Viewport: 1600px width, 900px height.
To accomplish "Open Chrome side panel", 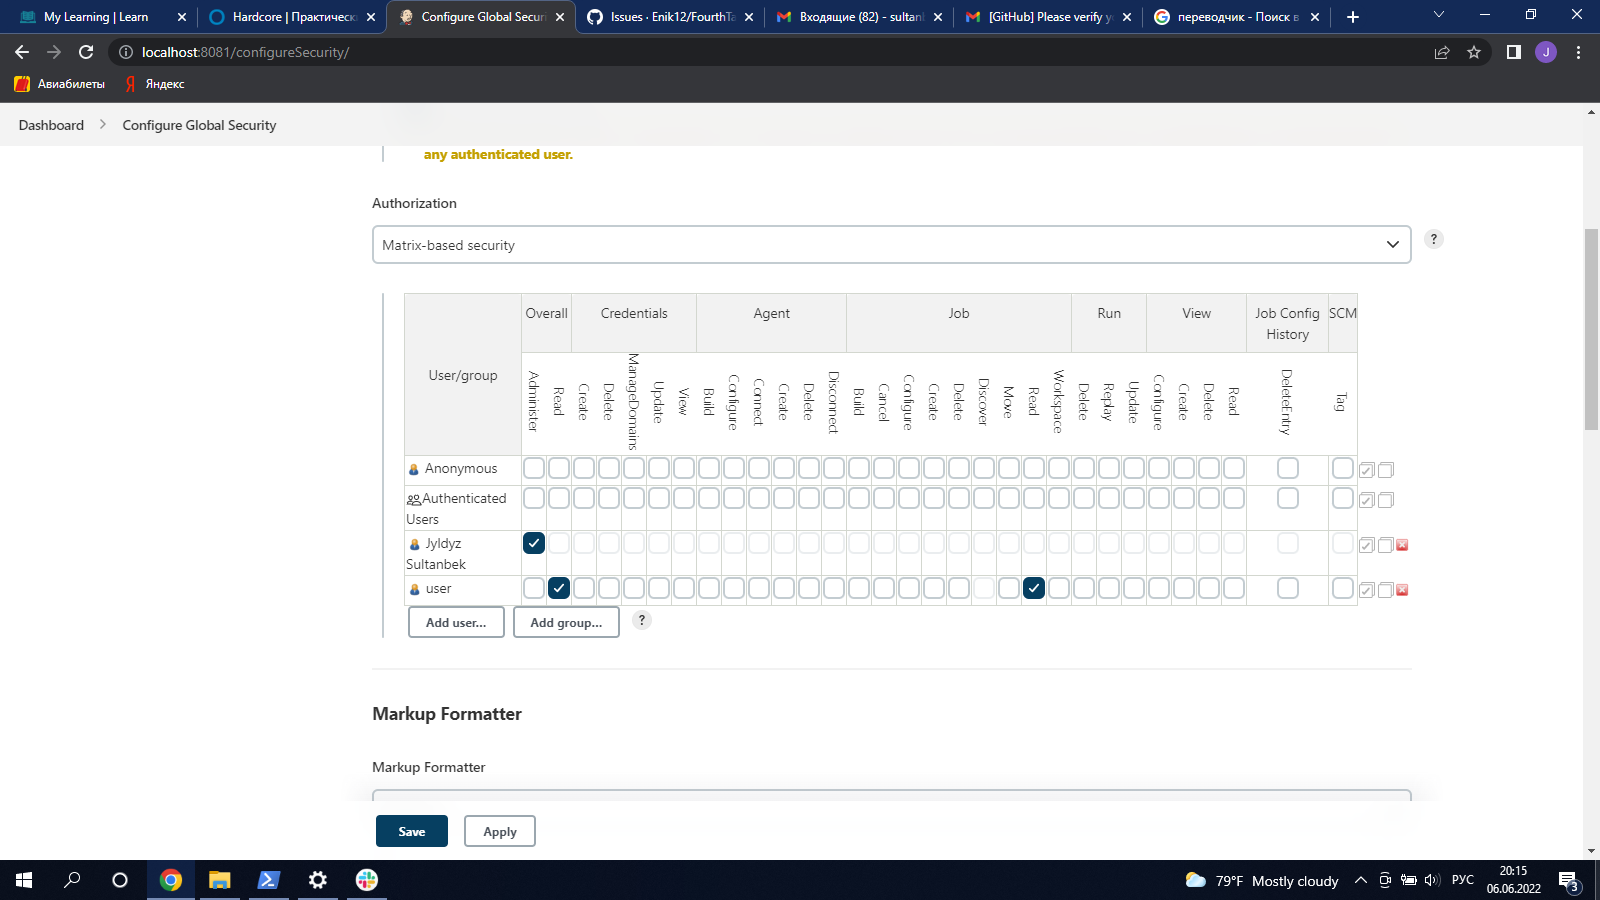I will click(1514, 52).
